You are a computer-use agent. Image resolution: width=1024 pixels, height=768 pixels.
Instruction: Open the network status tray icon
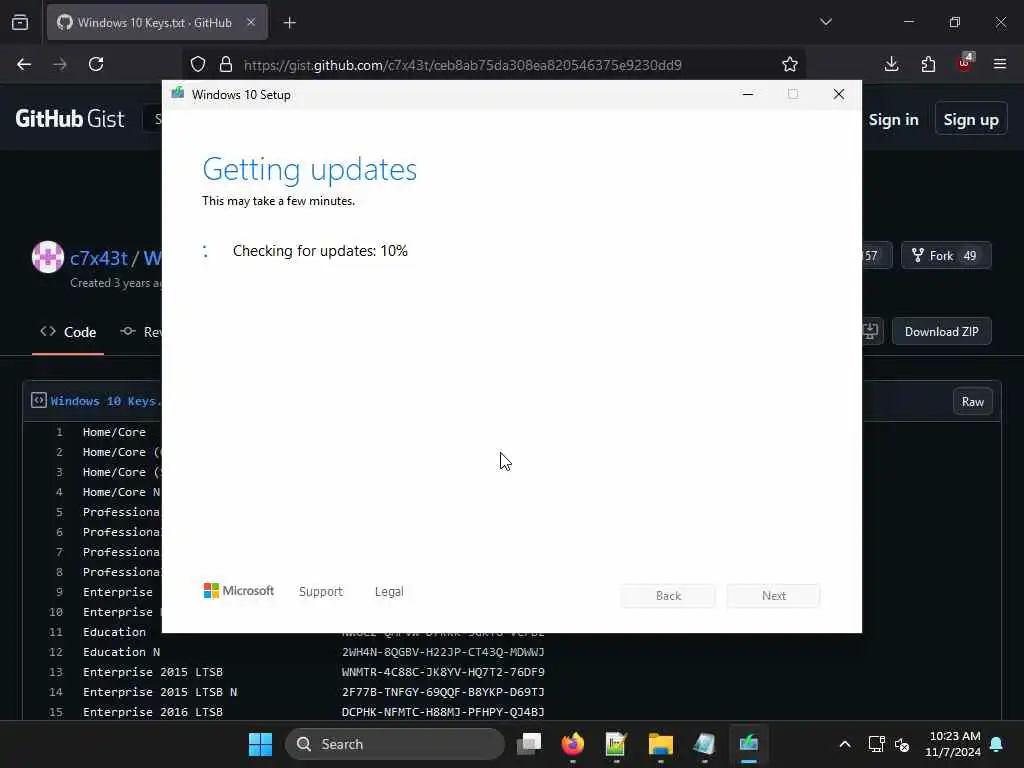pyautogui.click(x=876, y=744)
